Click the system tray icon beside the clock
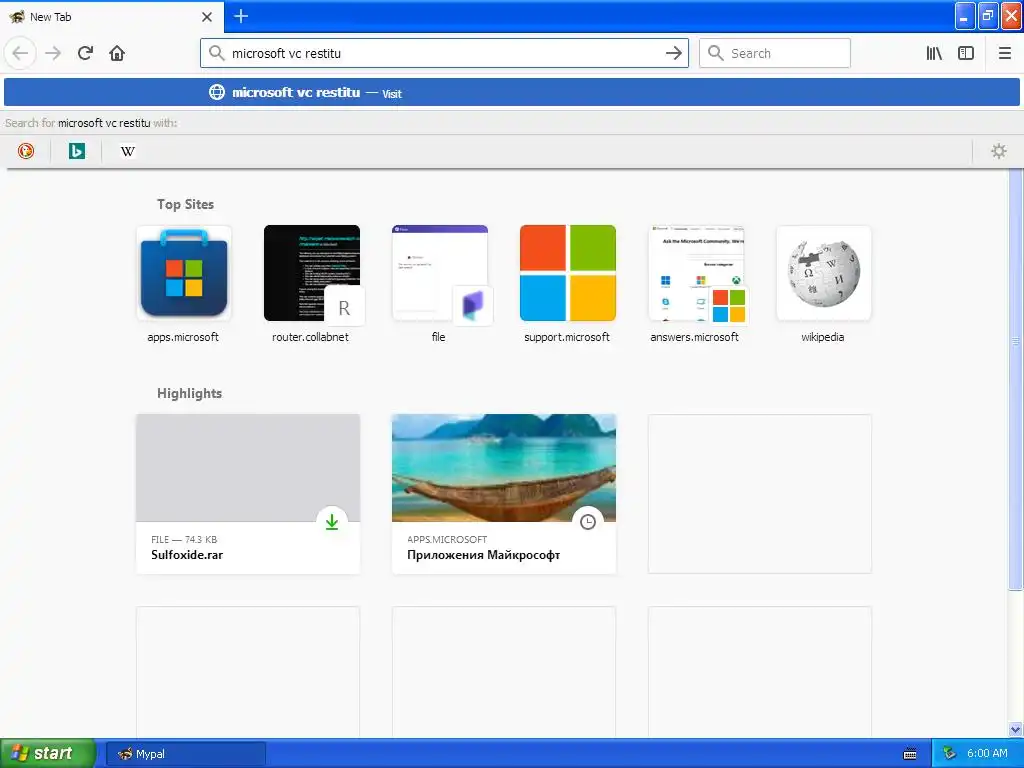Viewport: 1024px width, 768px height. (949, 753)
